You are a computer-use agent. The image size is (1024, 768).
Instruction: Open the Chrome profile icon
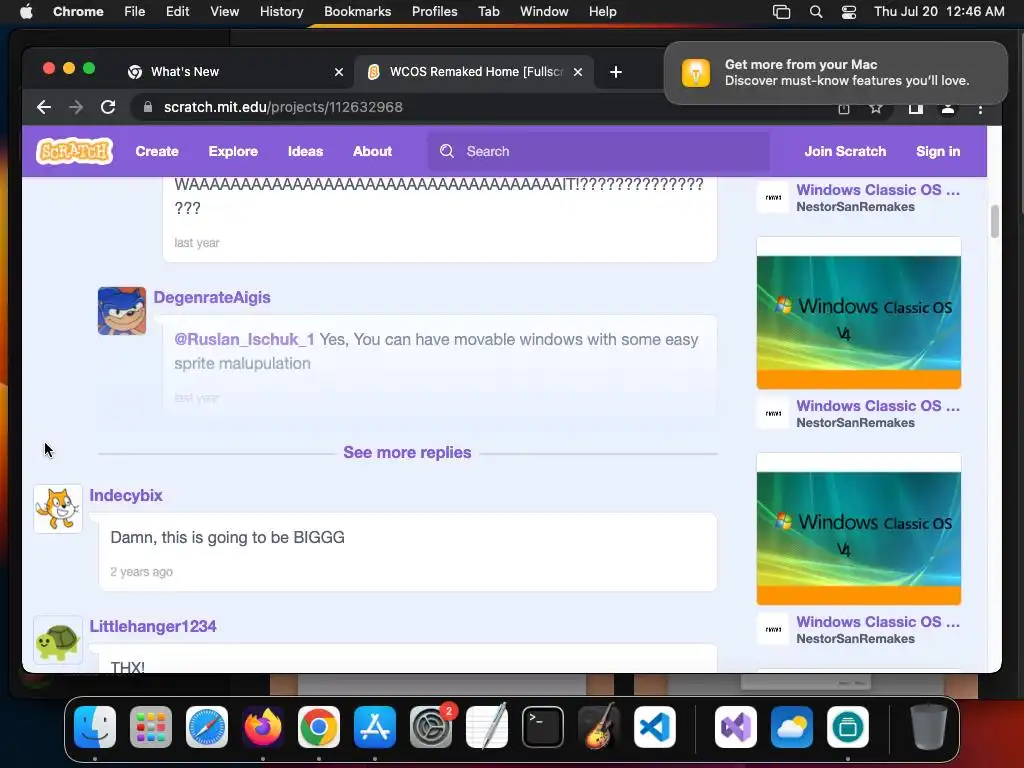[948, 109]
